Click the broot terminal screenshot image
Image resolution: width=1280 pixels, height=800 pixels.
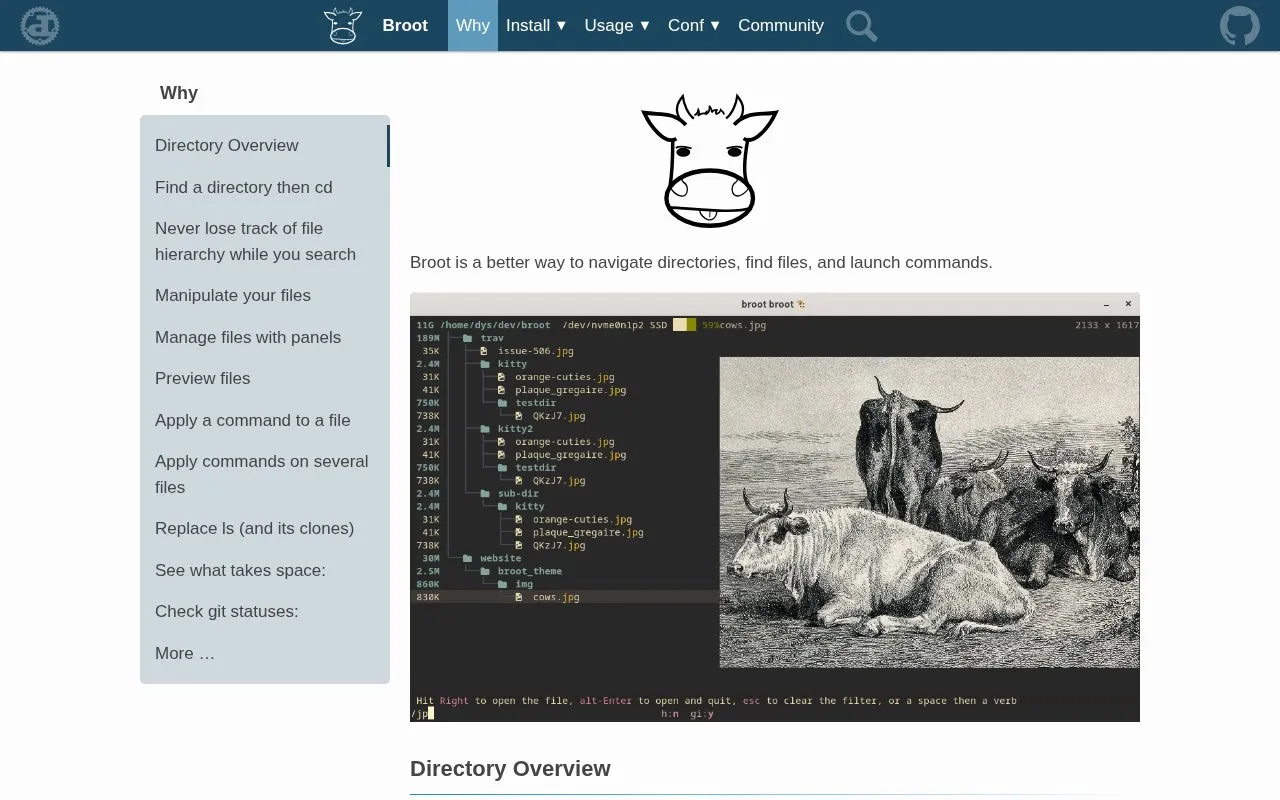(775, 507)
